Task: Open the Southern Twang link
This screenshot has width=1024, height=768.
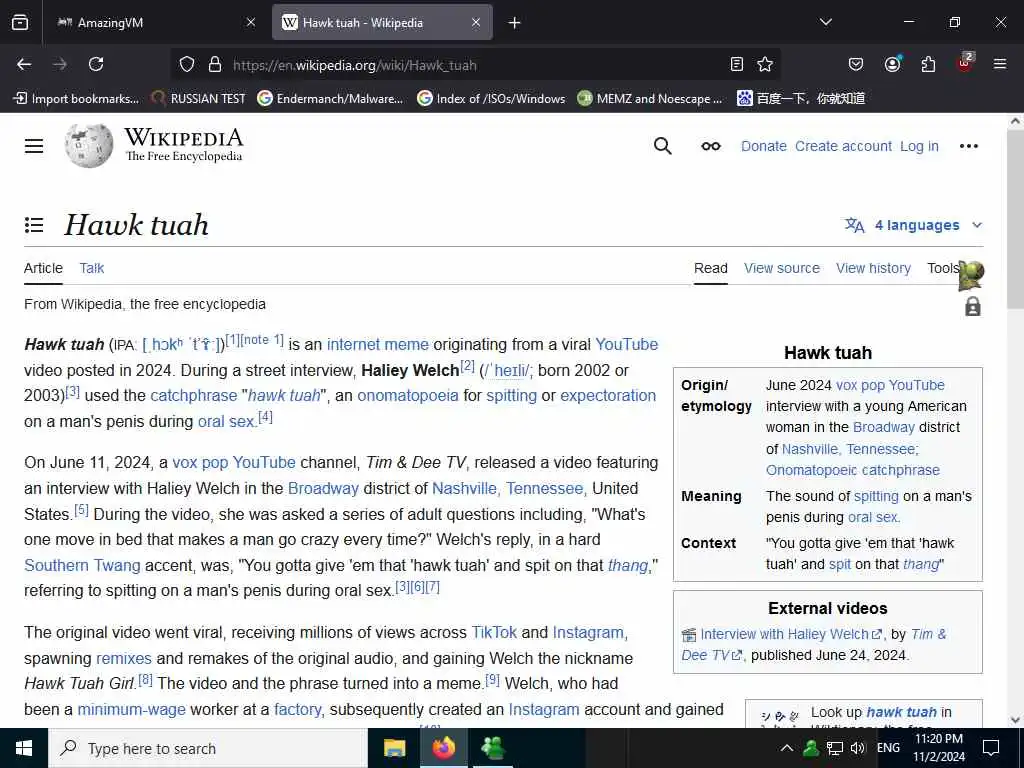Action: 82,565
